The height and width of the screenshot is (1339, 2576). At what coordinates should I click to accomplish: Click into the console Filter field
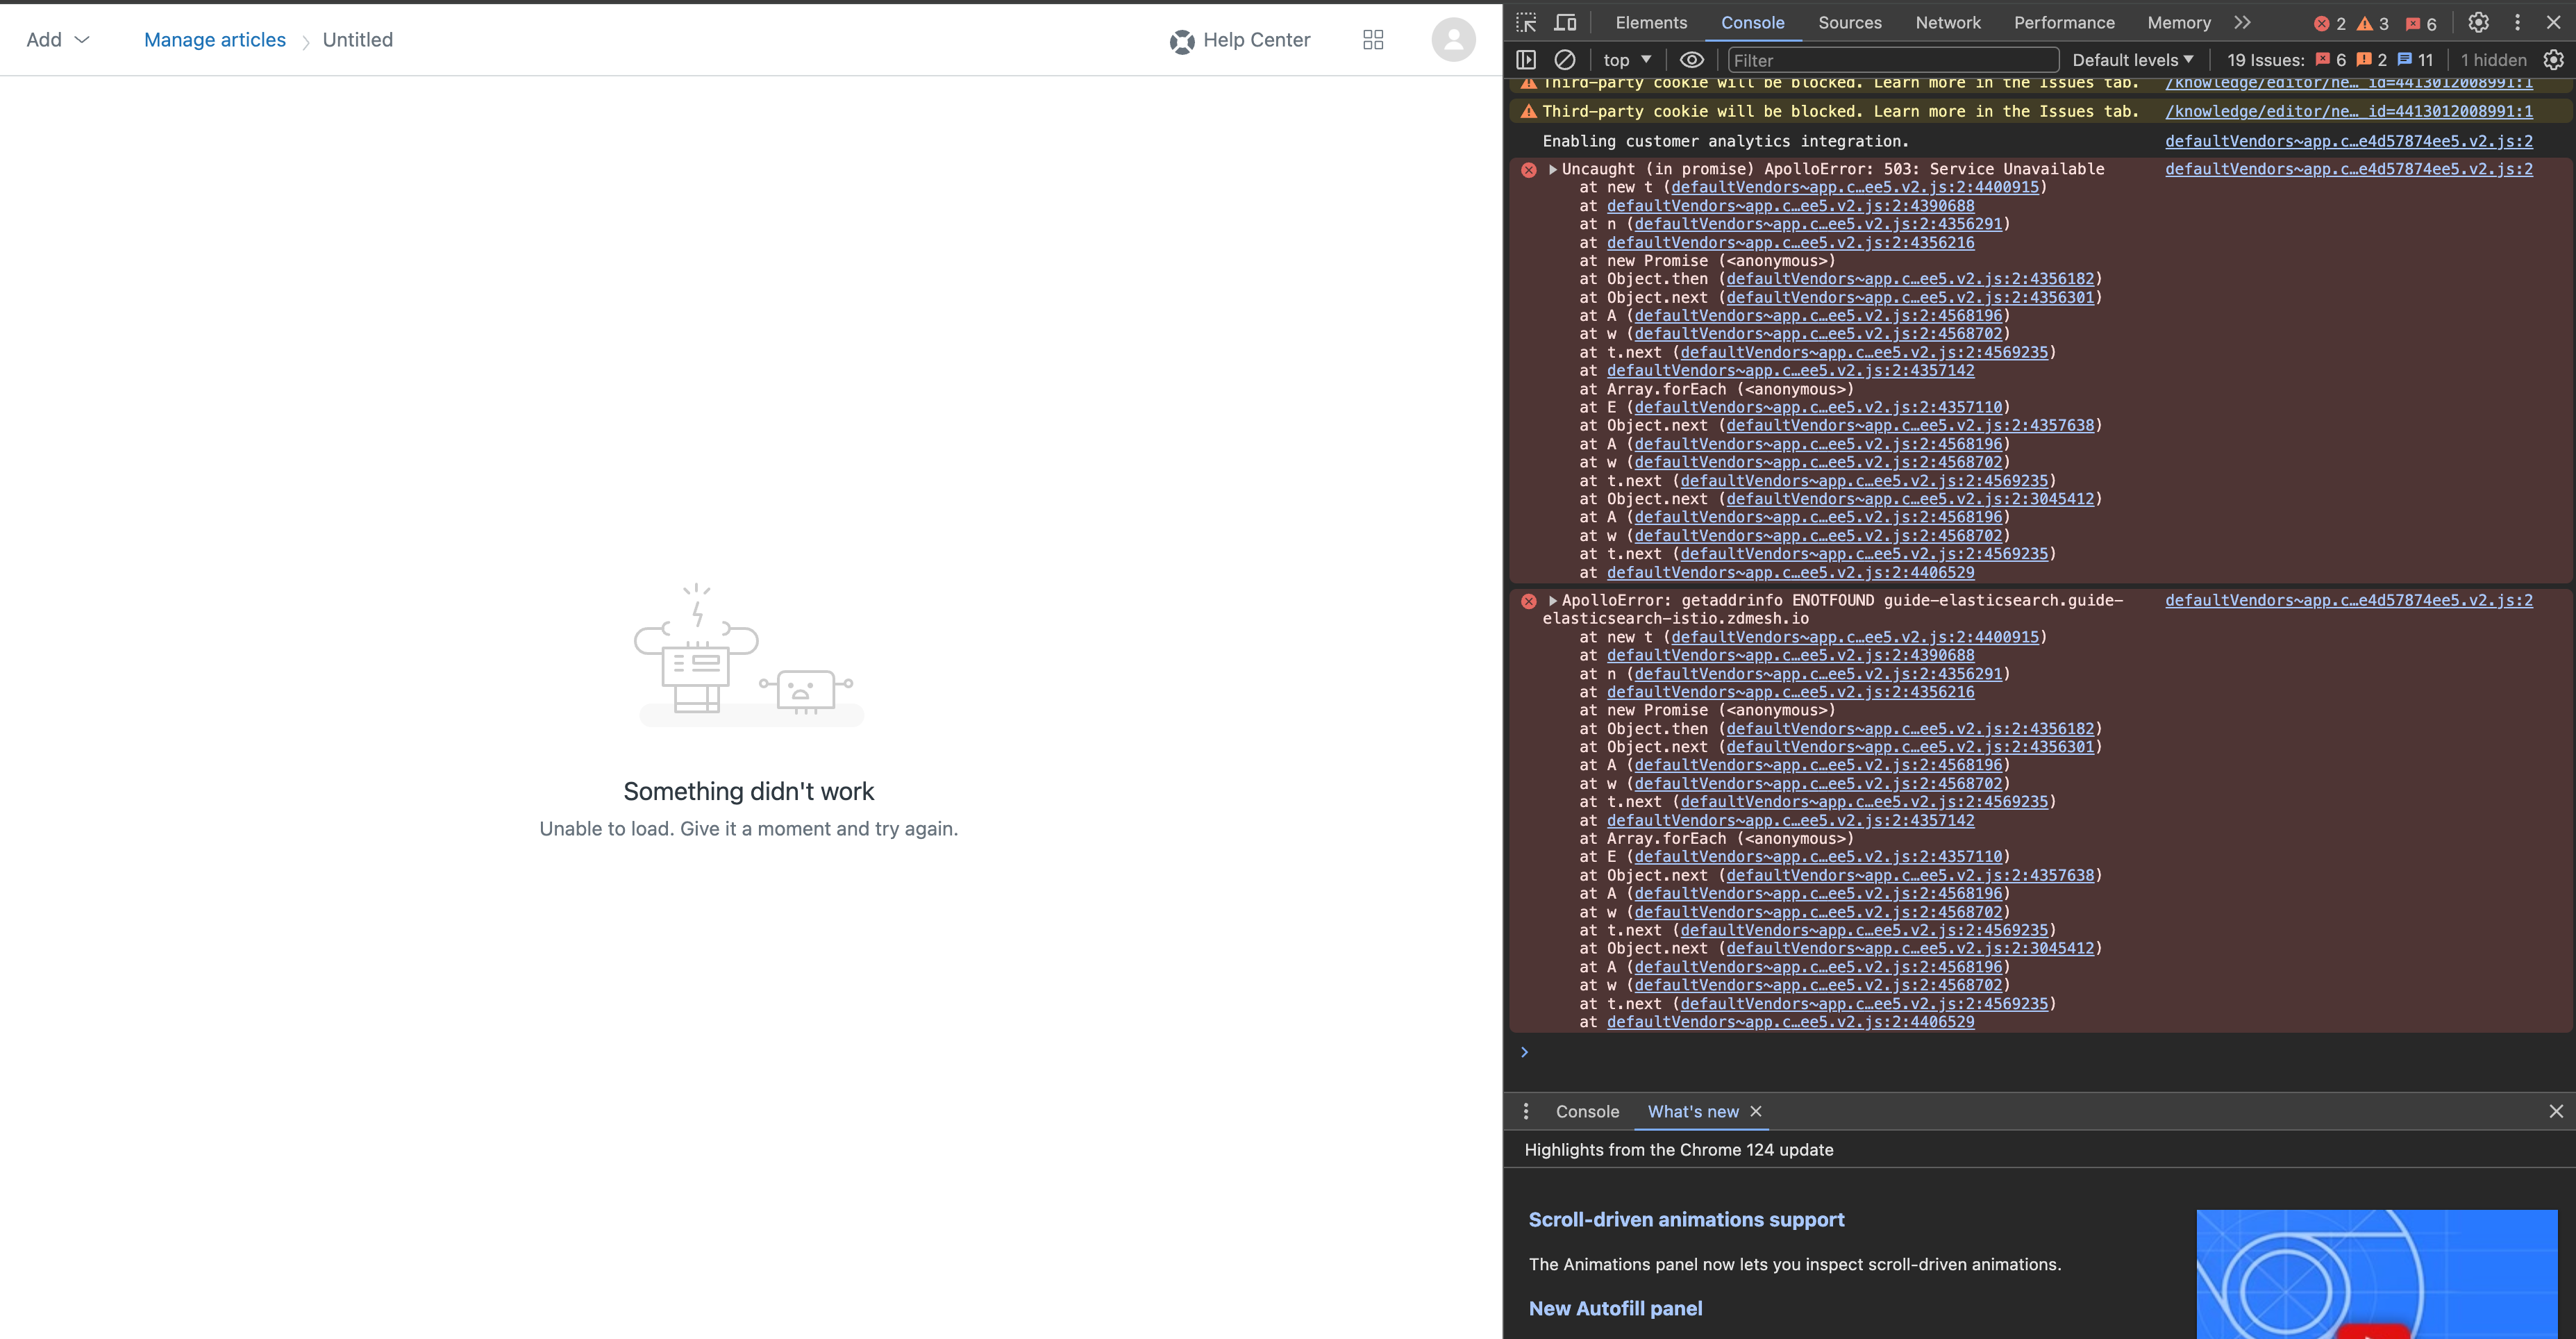click(x=1892, y=60)
